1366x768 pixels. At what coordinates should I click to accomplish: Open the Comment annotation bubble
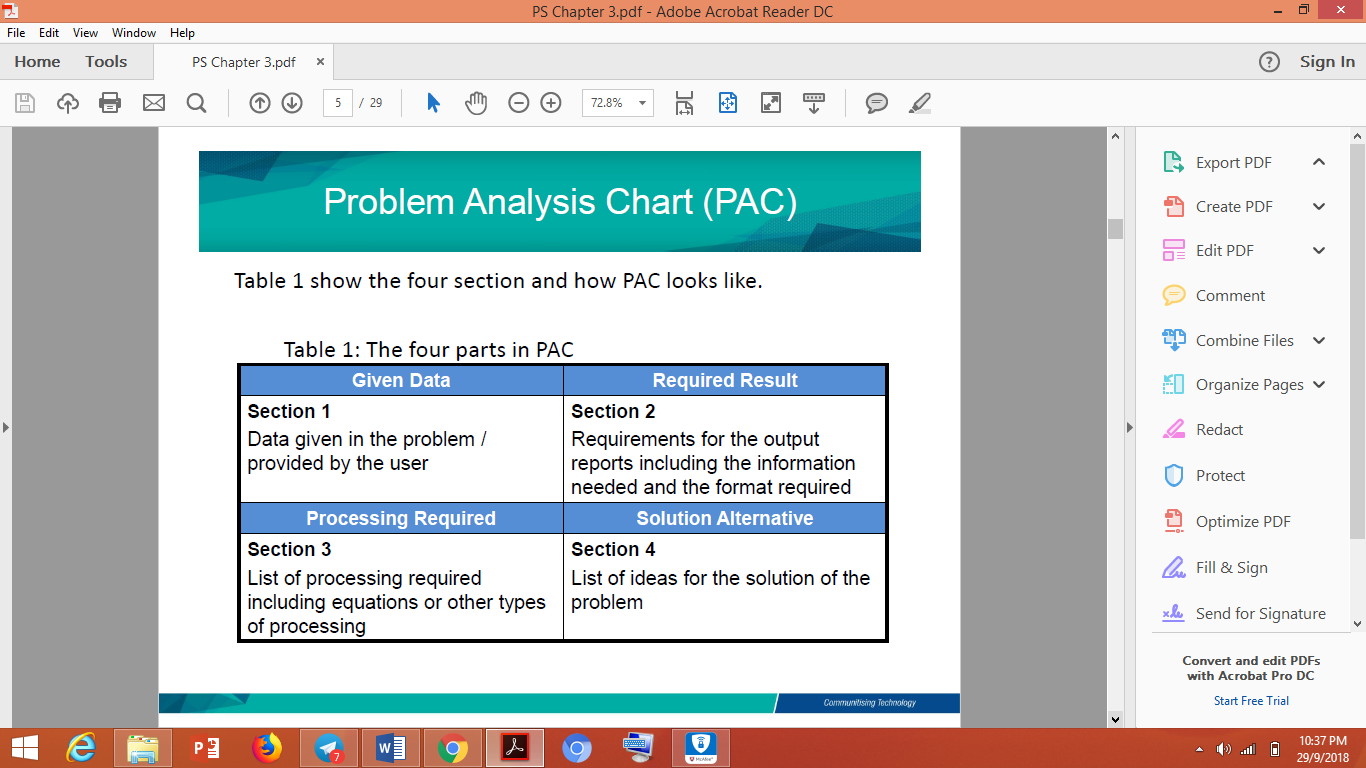pos(877,102)
